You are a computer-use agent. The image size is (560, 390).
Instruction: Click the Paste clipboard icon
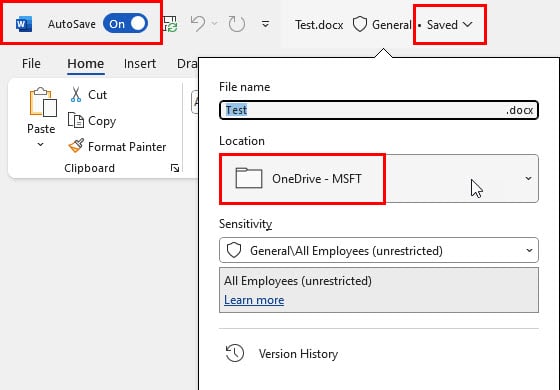pos(42,102)
